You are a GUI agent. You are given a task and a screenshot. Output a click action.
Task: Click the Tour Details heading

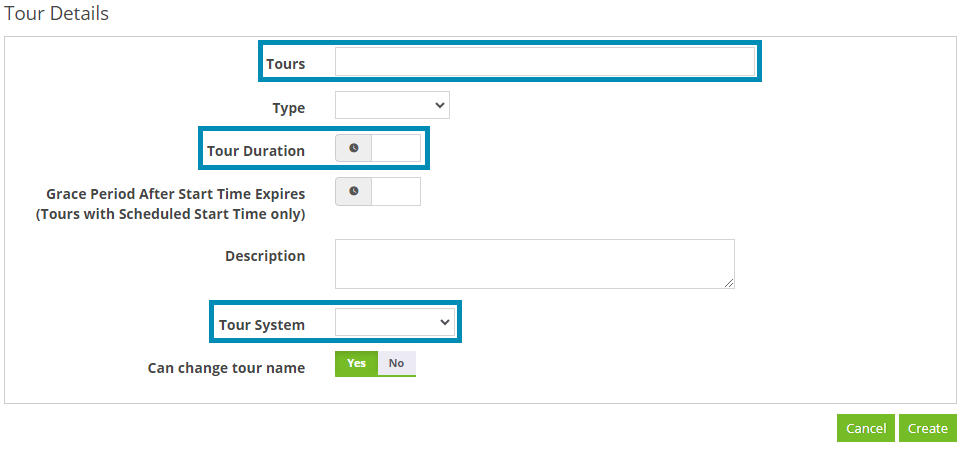56,13
